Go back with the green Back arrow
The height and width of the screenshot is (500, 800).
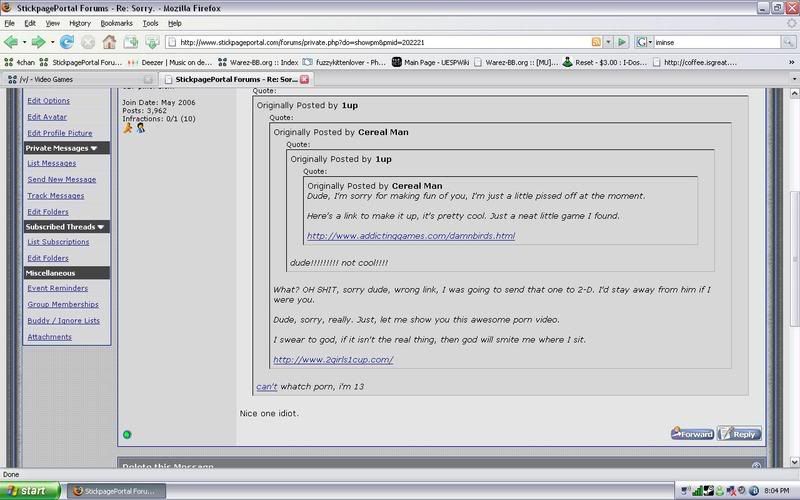10,42
